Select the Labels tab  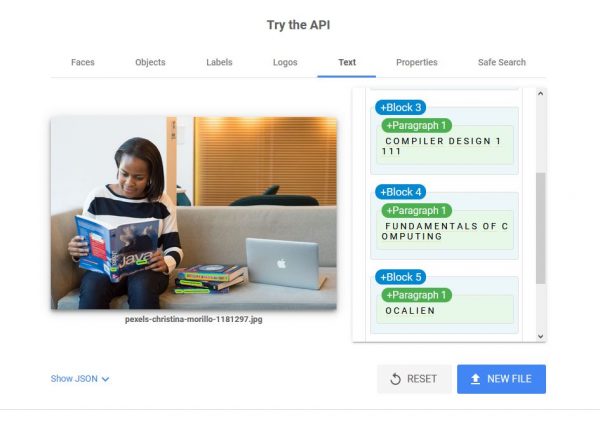pos(219,62)
